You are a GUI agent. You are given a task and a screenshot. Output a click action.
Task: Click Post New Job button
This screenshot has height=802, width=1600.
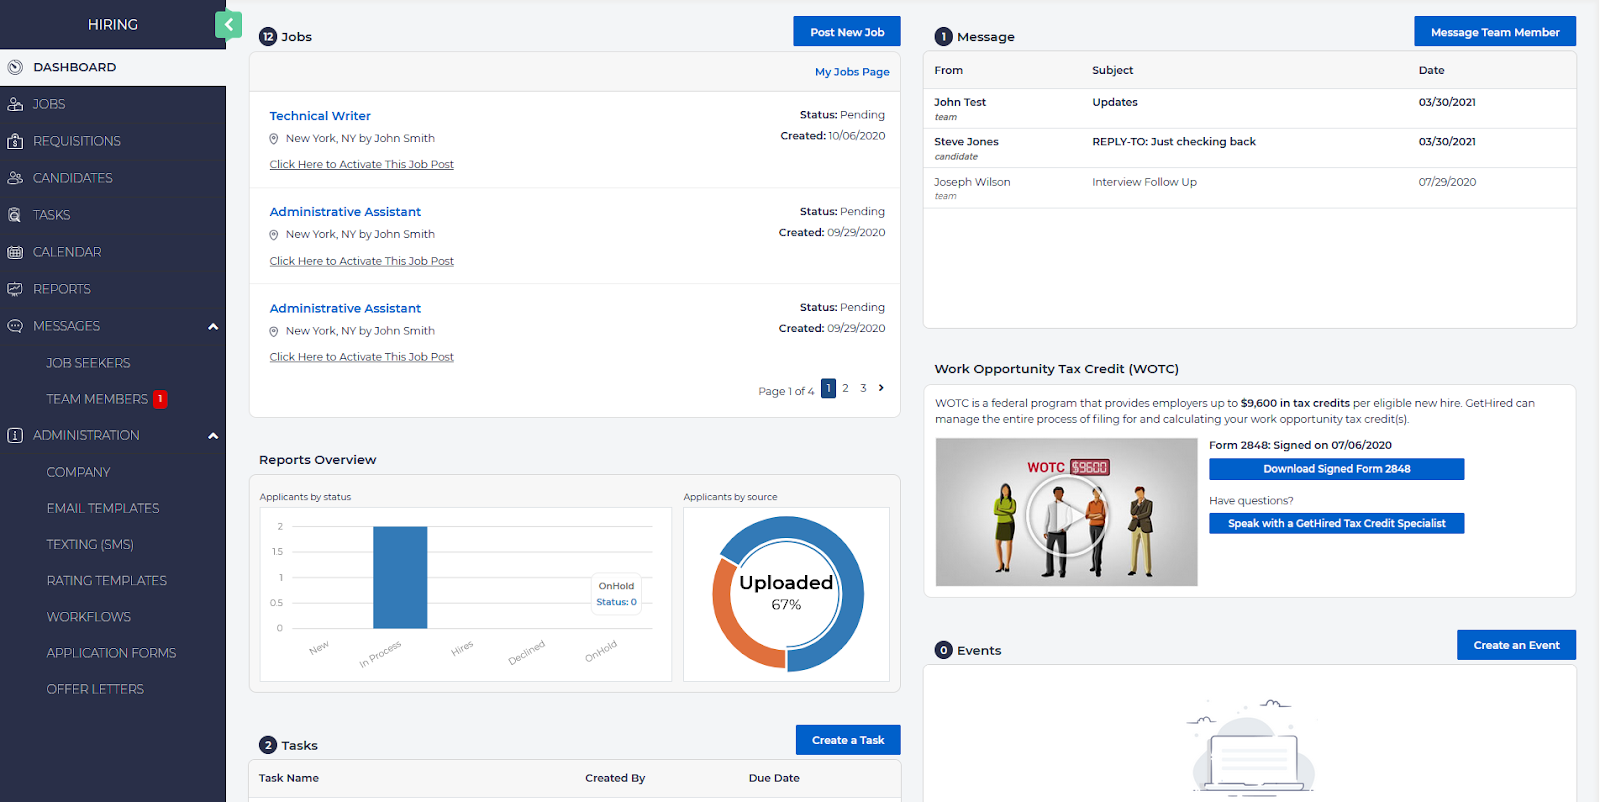pyautogui.click(x=846, y=32)
